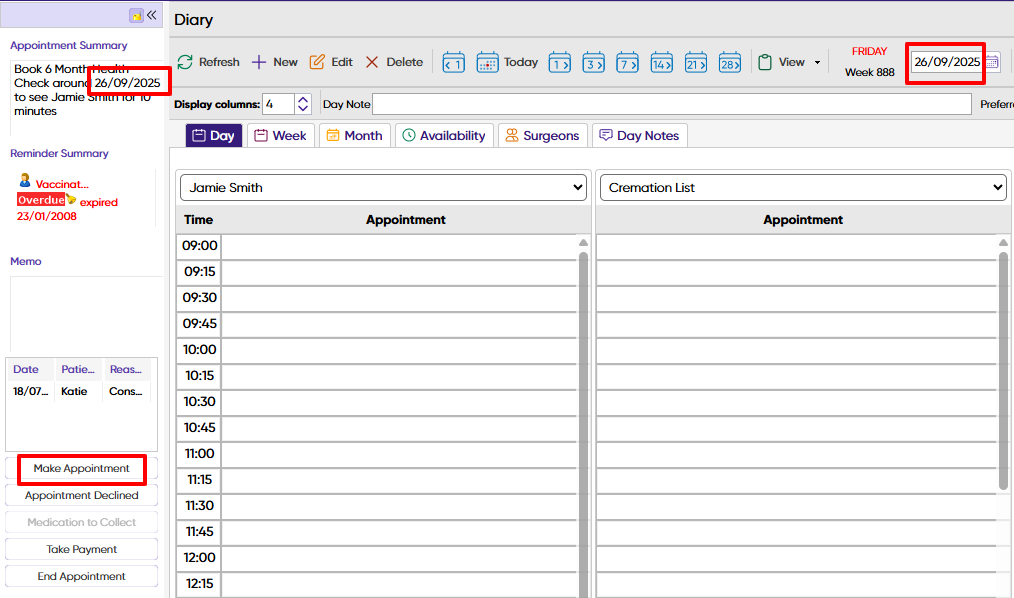Open the date picker calendar icon
The image size is (1014, 598).
pos(992,62)
